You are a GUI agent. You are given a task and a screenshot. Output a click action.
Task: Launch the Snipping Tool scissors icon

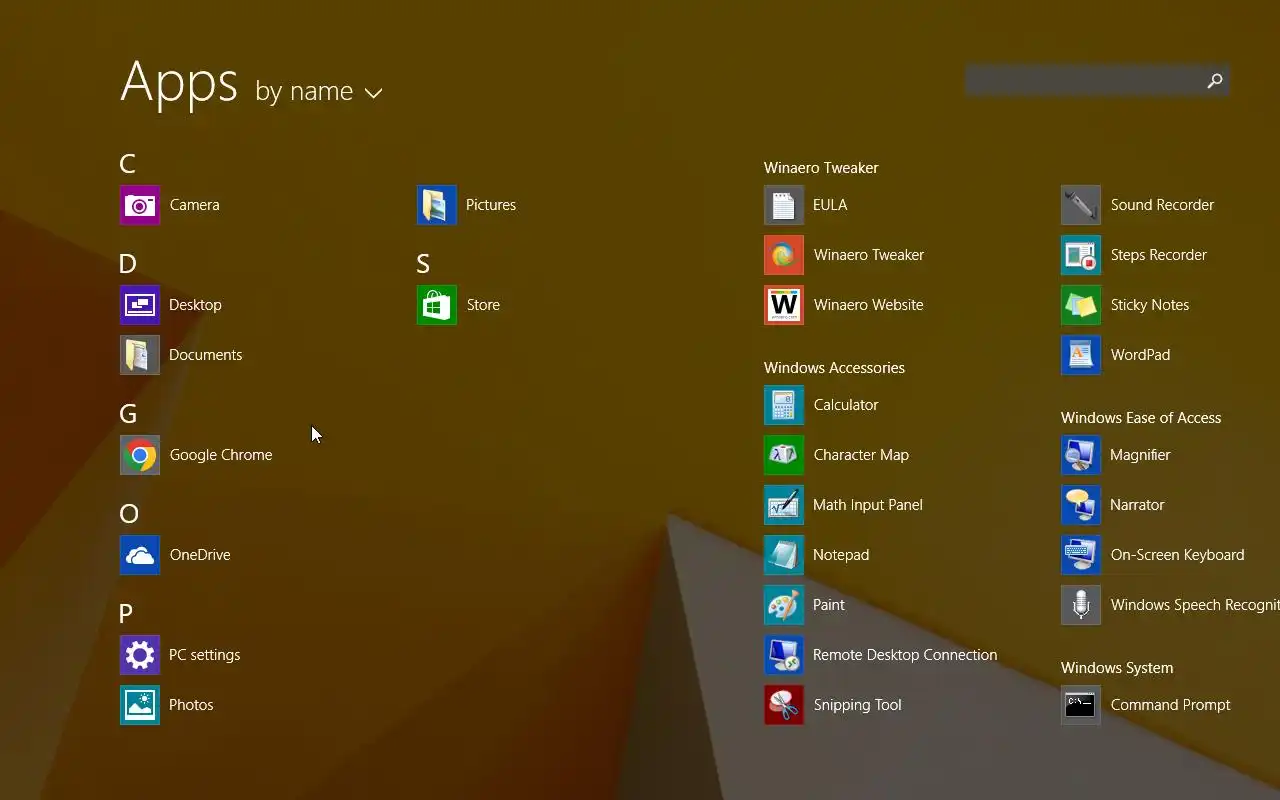click(x=784, y=705)
